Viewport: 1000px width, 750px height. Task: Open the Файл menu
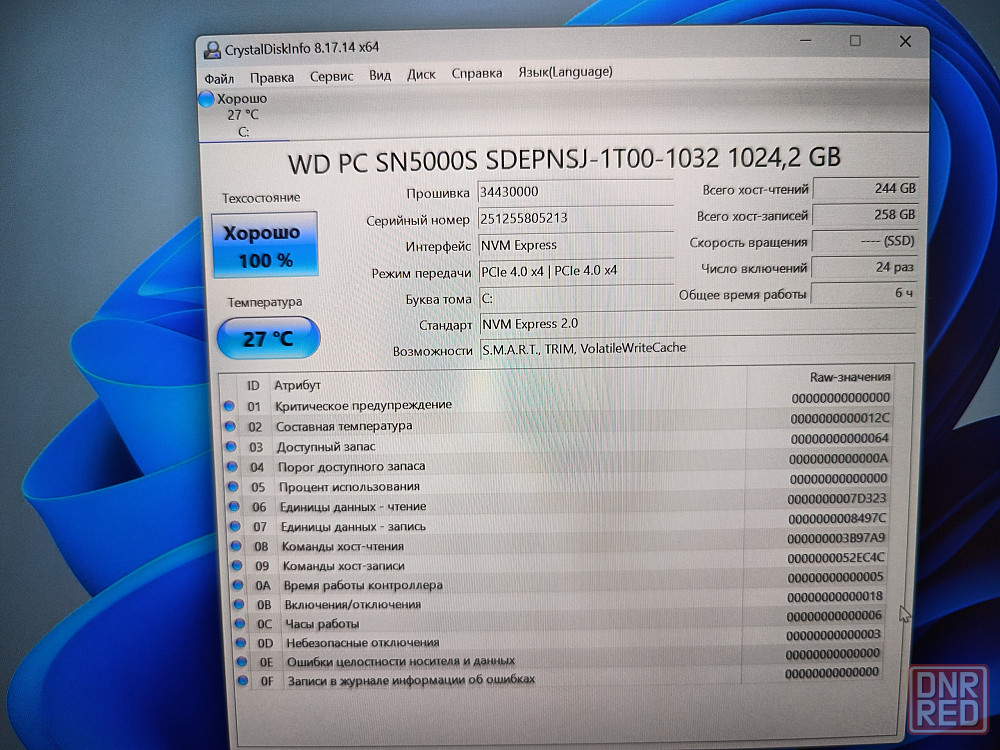coord(219,78)
